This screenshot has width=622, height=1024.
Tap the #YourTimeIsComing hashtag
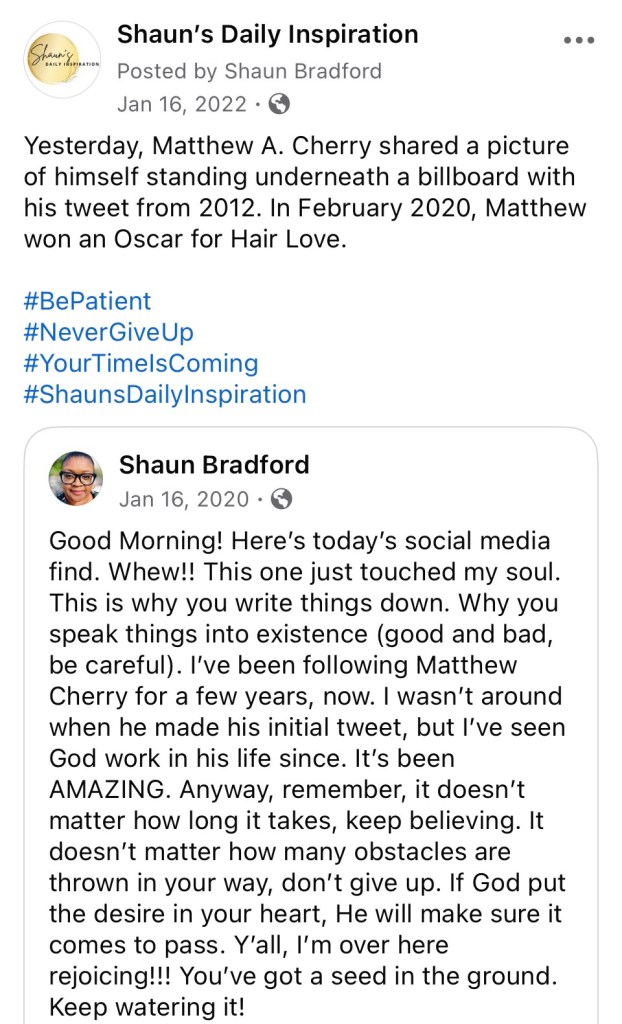pos(140,363)
